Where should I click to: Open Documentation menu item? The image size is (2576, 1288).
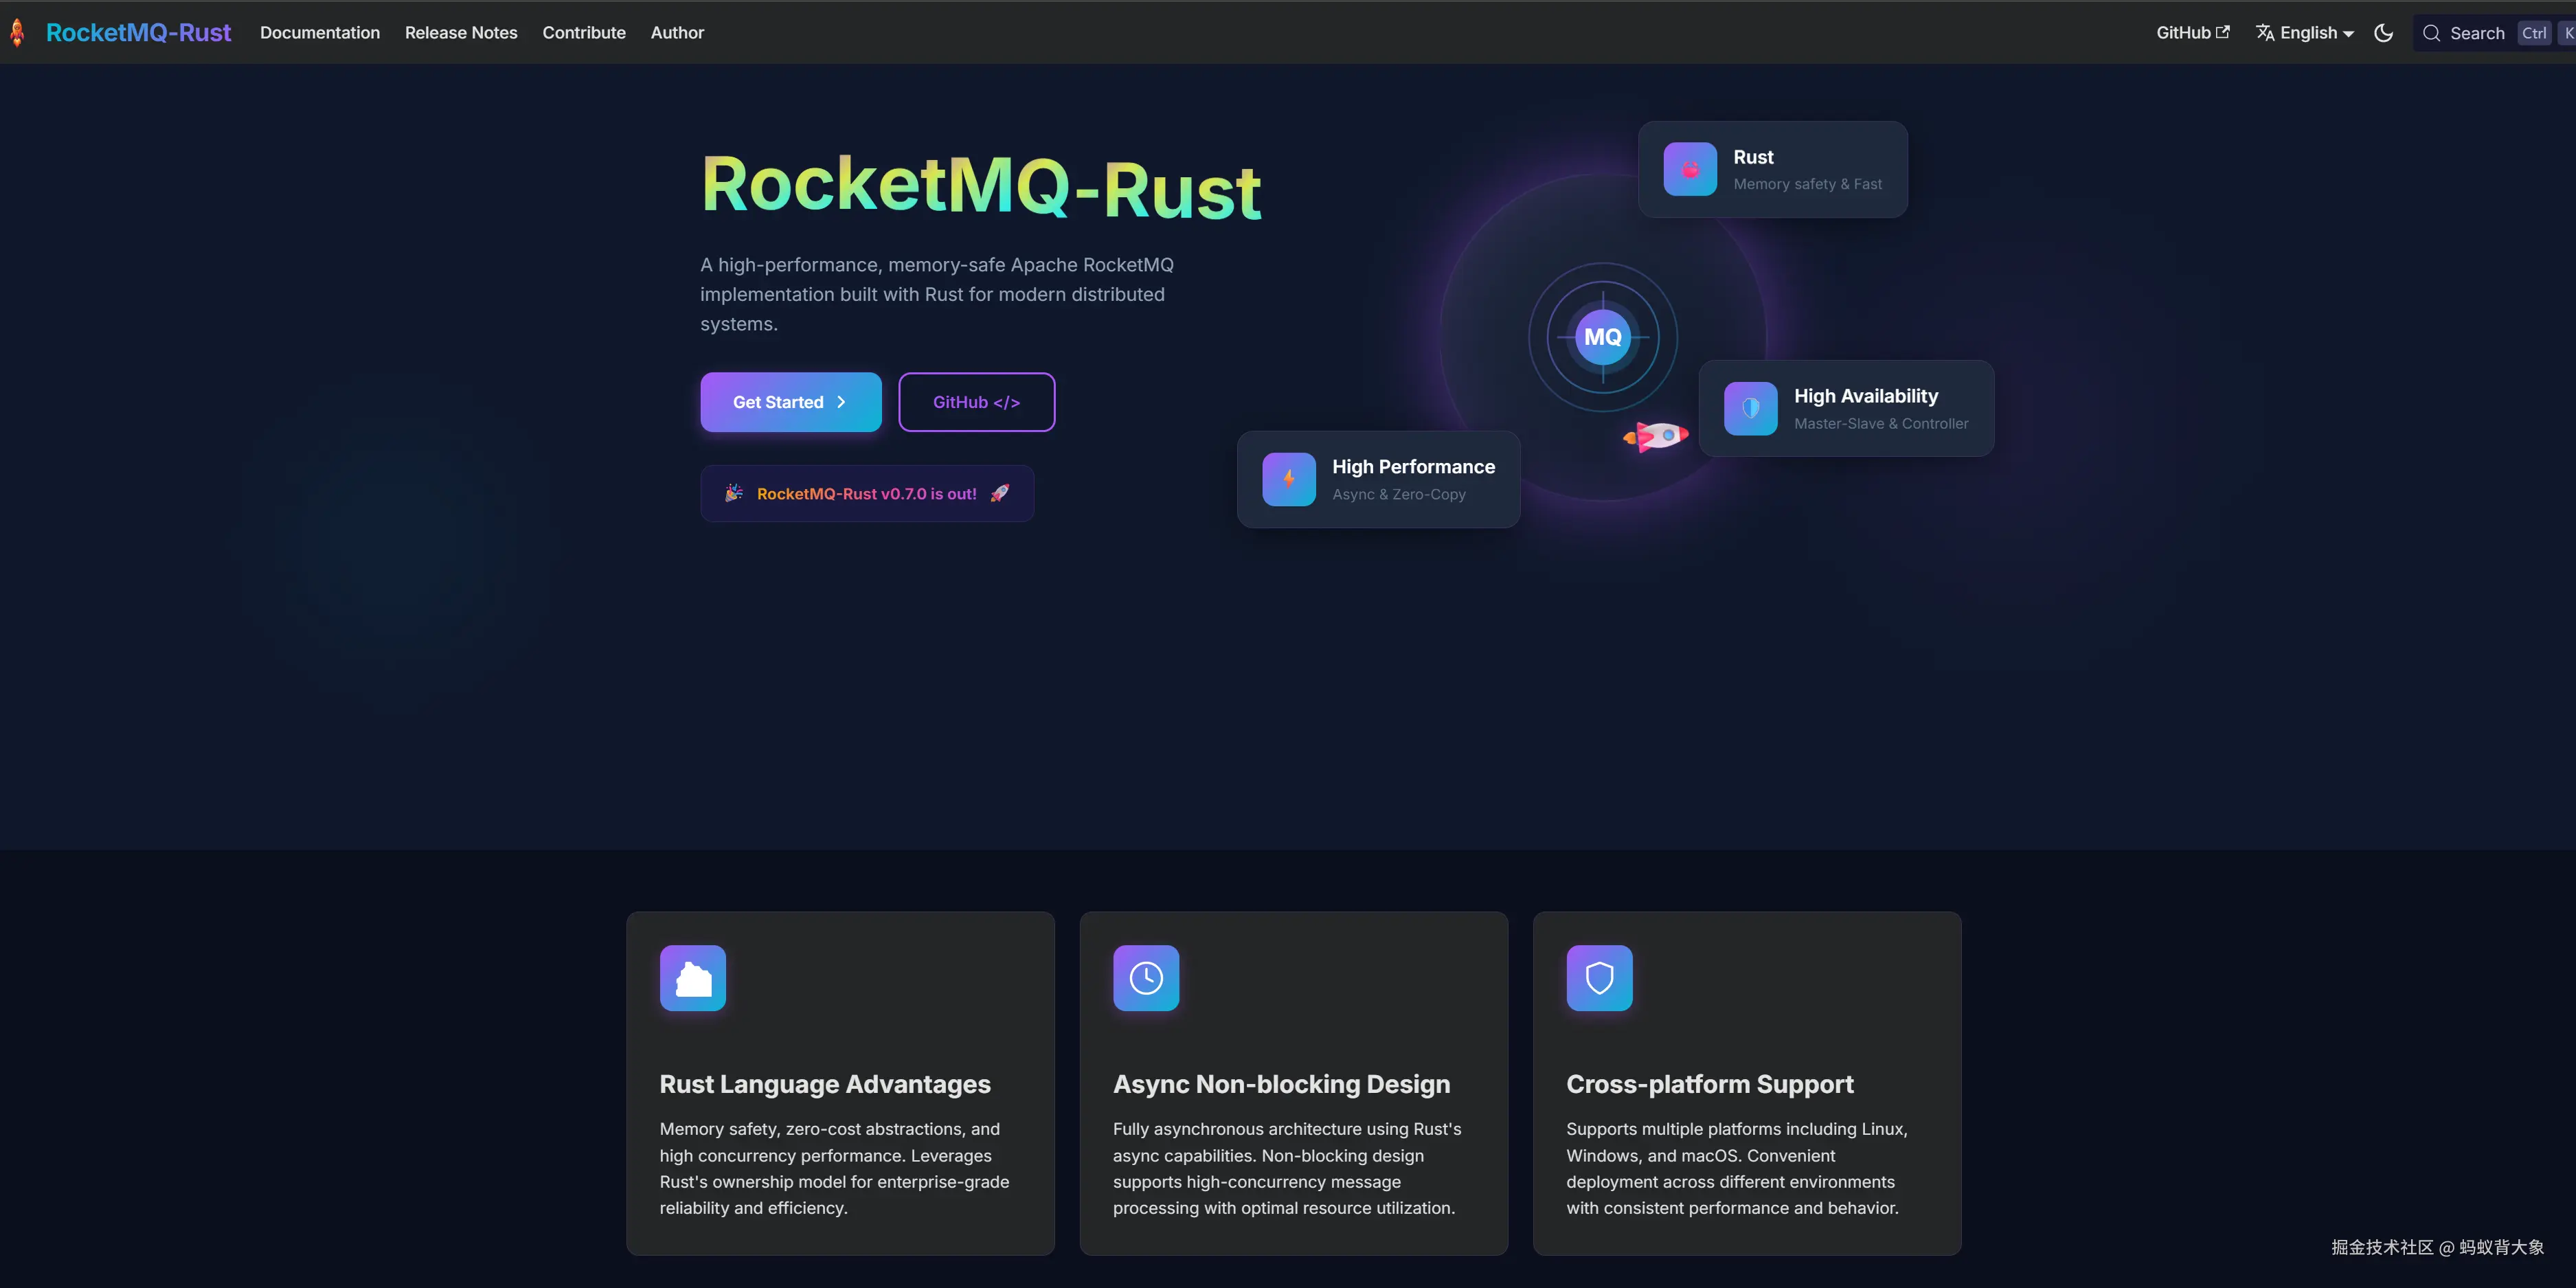(x=320, y=33)
